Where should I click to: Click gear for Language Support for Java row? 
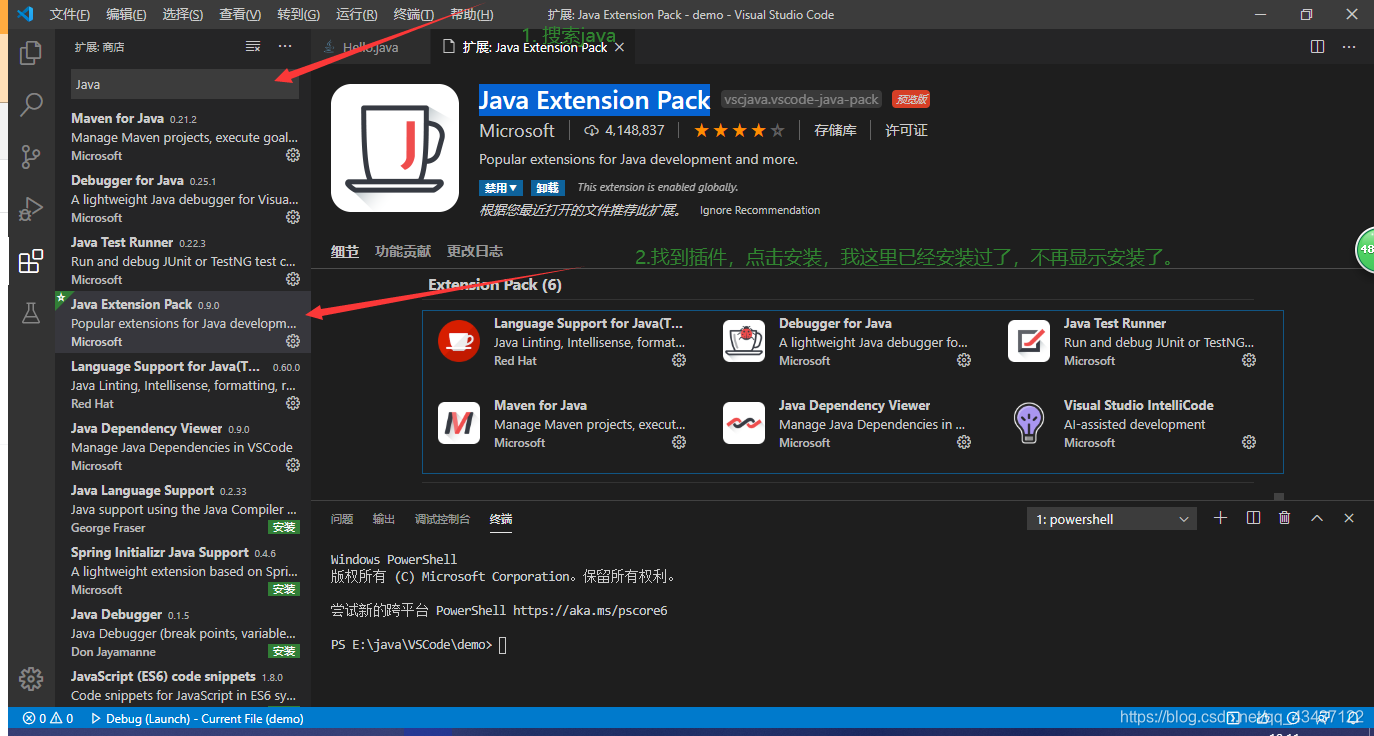click(x=293, y=403)
